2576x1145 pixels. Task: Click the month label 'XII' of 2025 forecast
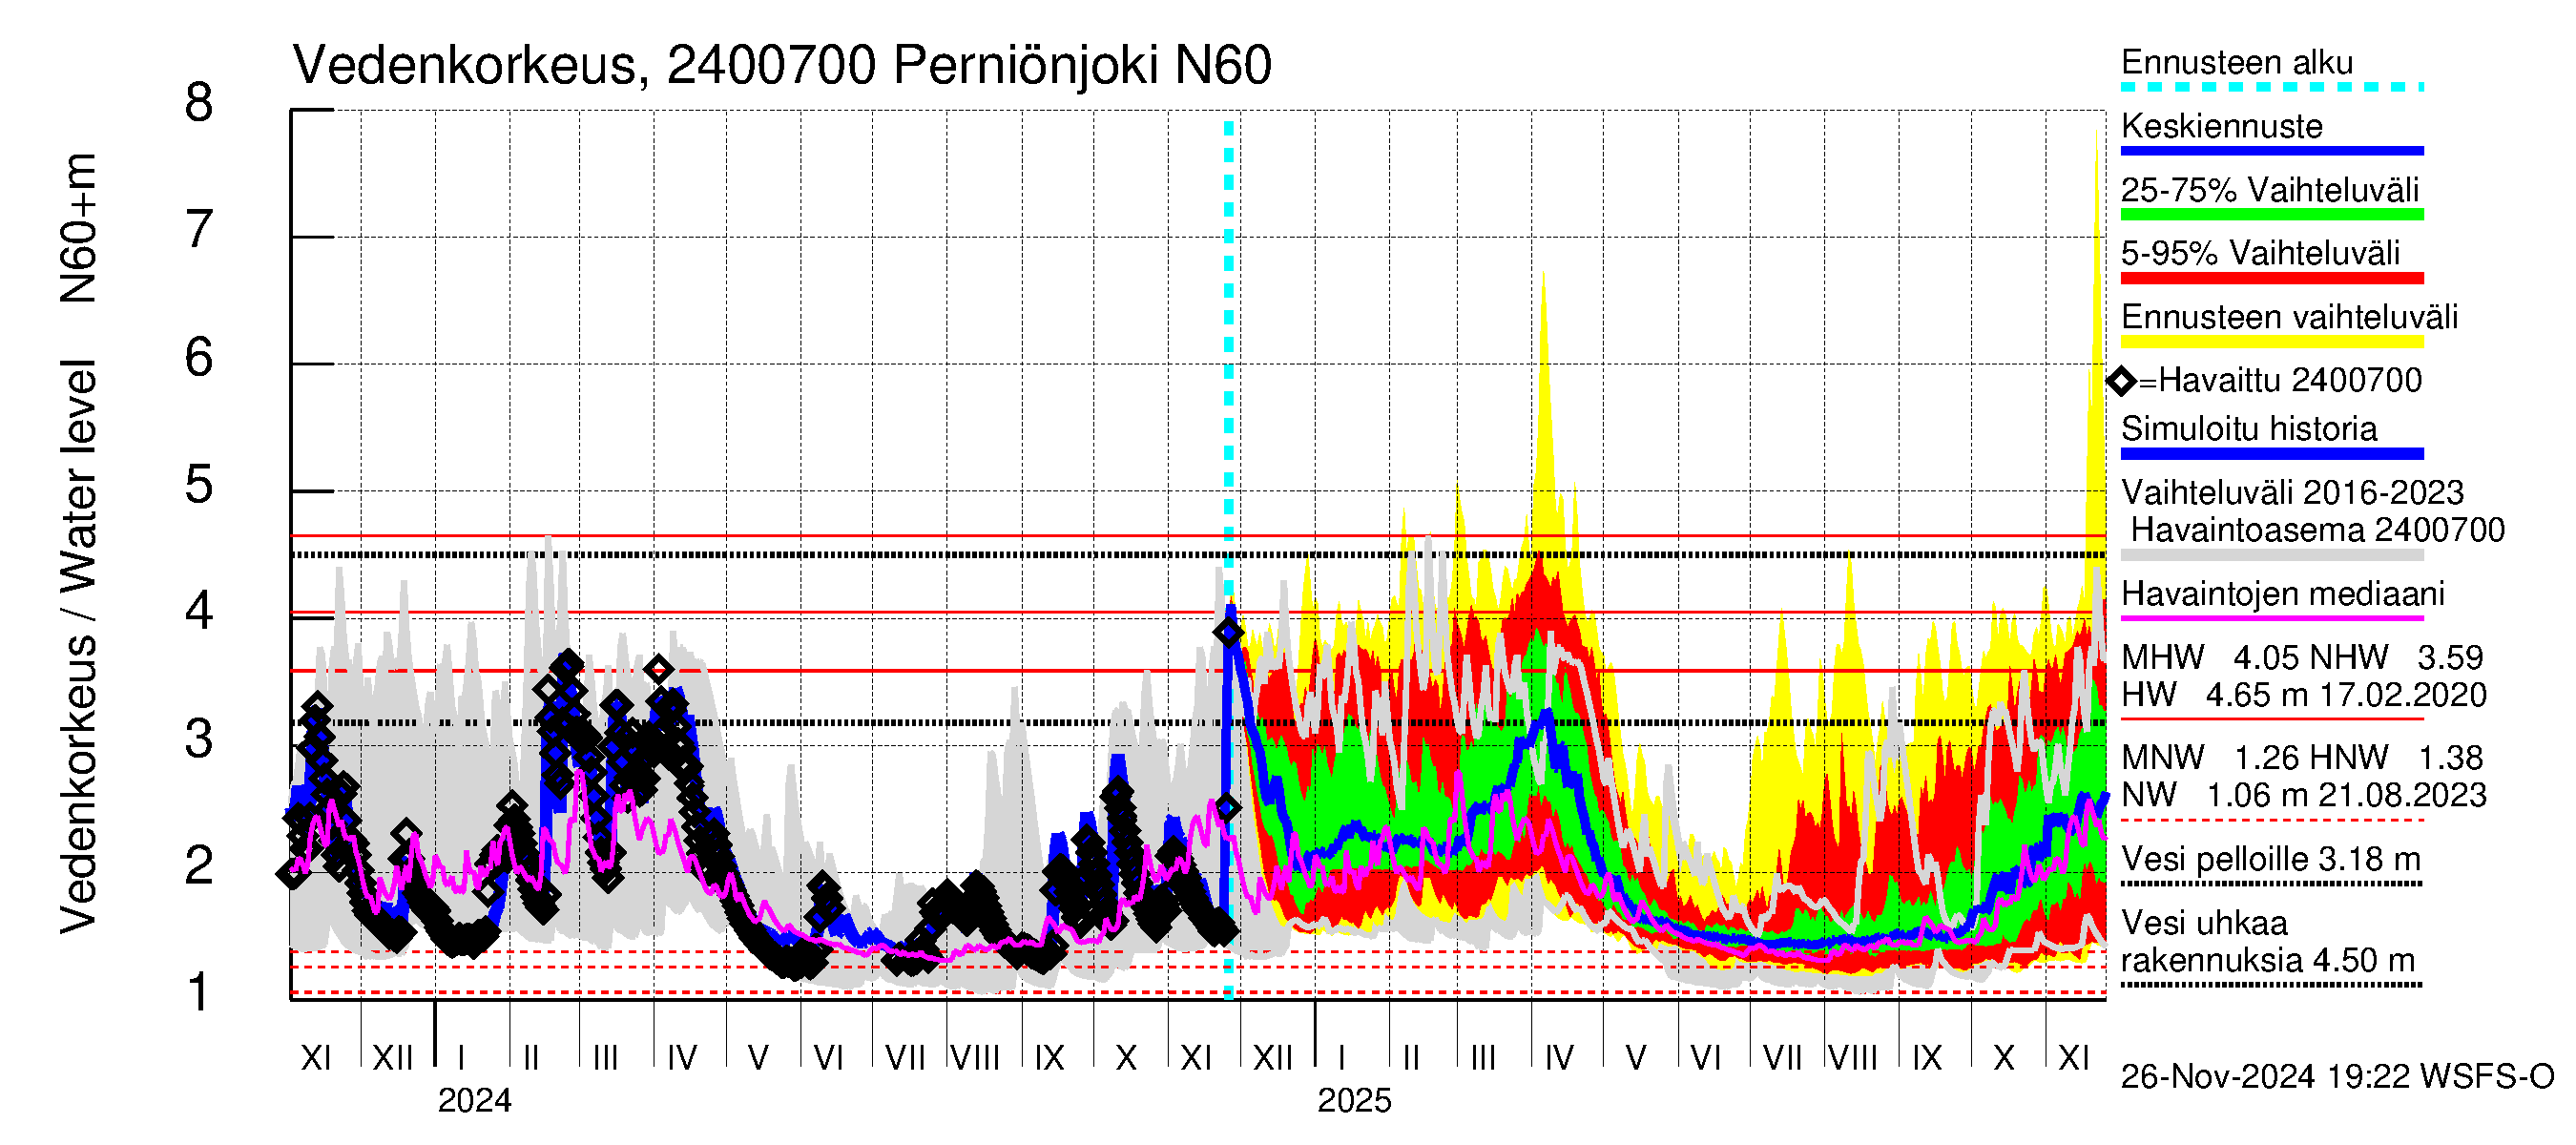[x=1273, y=1057]
